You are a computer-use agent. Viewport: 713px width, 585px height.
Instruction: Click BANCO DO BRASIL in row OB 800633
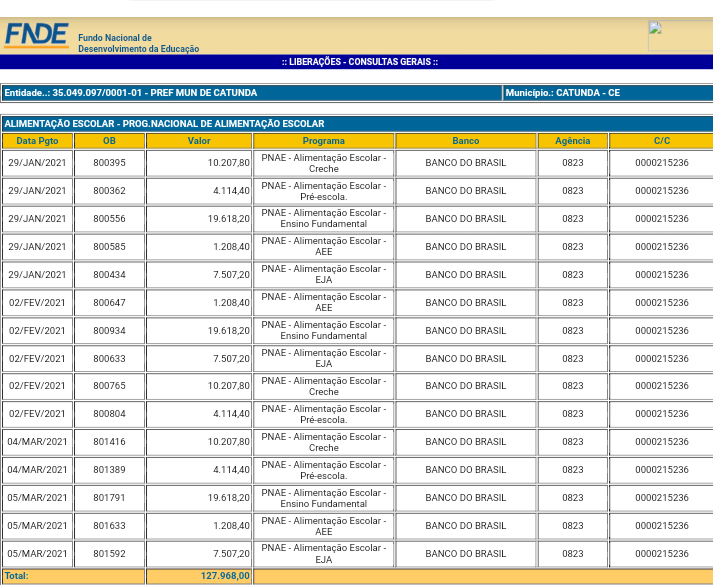tap(466, 359)
